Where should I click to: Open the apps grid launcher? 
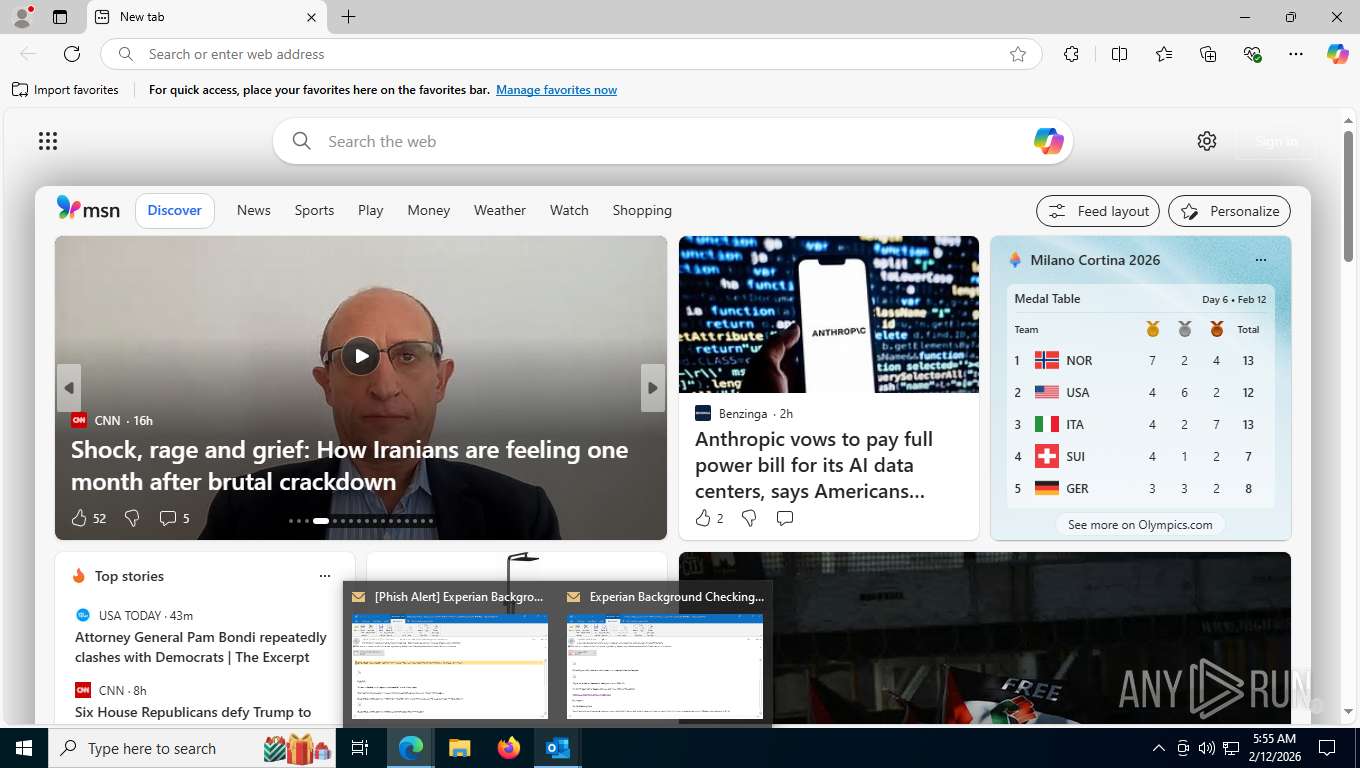coord(48,141)
